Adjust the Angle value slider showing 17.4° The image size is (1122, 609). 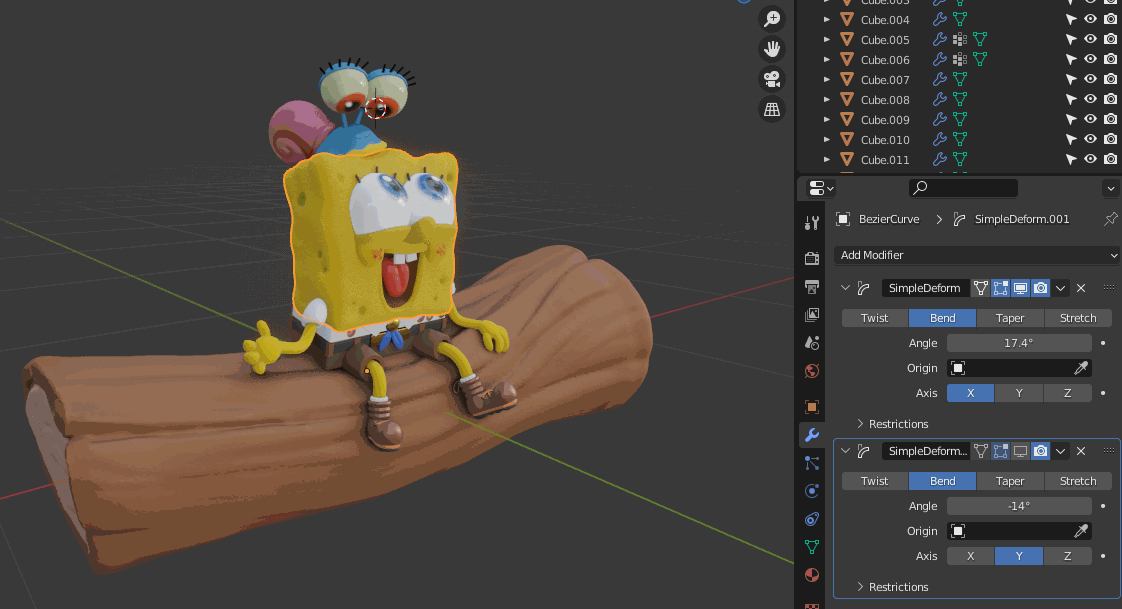click(x=1019, y=342)
